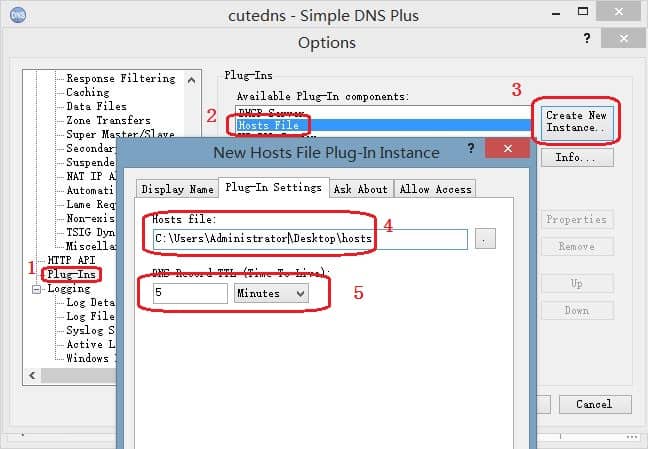Open the Ask About tab
This screenshot has height=449, width=648.
click(x=360, y=189)
